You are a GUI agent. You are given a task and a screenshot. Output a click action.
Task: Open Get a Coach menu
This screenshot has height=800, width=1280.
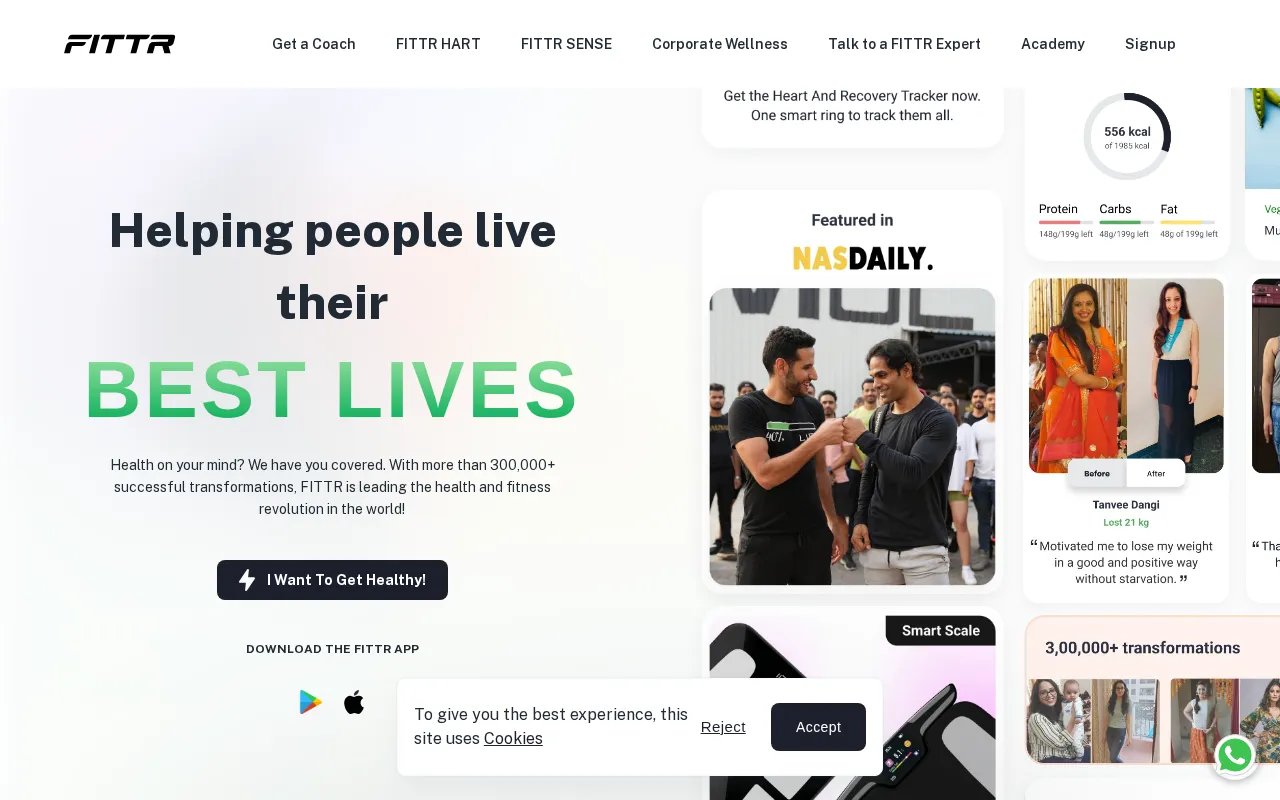point(314,44)
